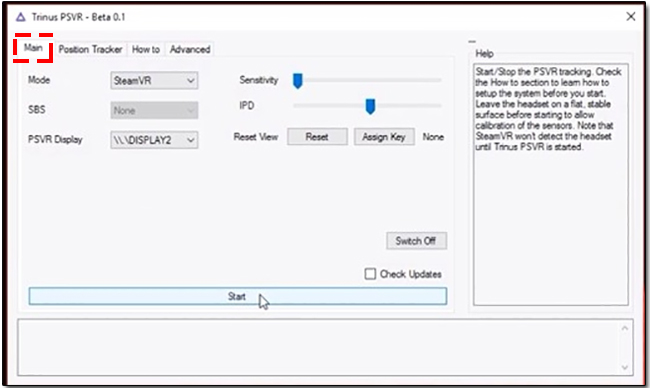This screenshot has height=388, width=650.
Task: Open the Mode dropdown showing SteamVR
Action: coord(154,80)
